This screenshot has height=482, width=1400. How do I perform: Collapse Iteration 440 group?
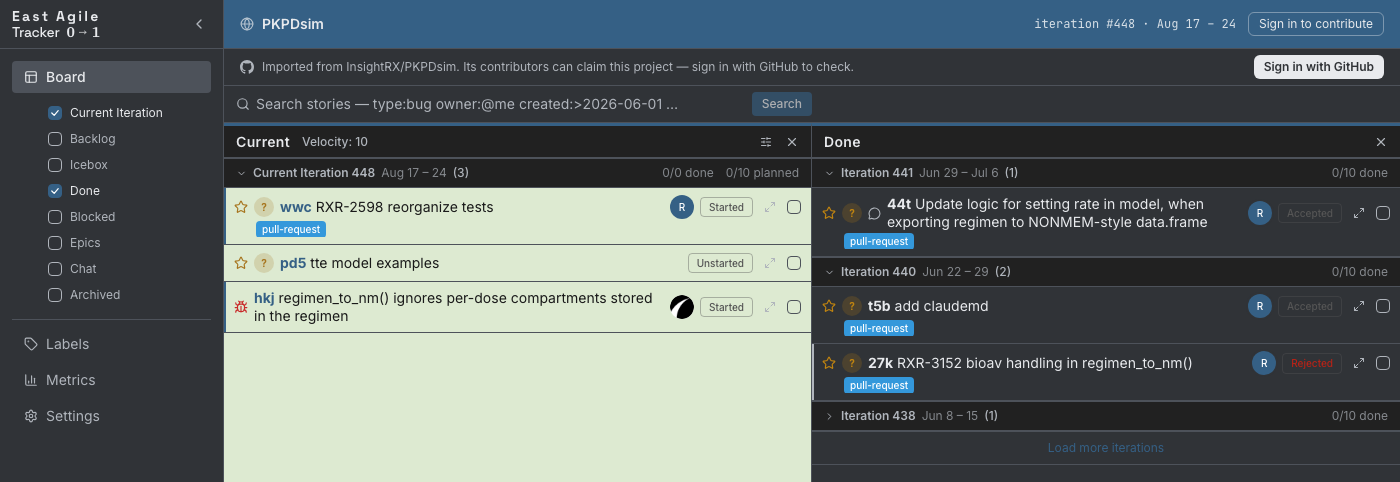coord(829,272)
